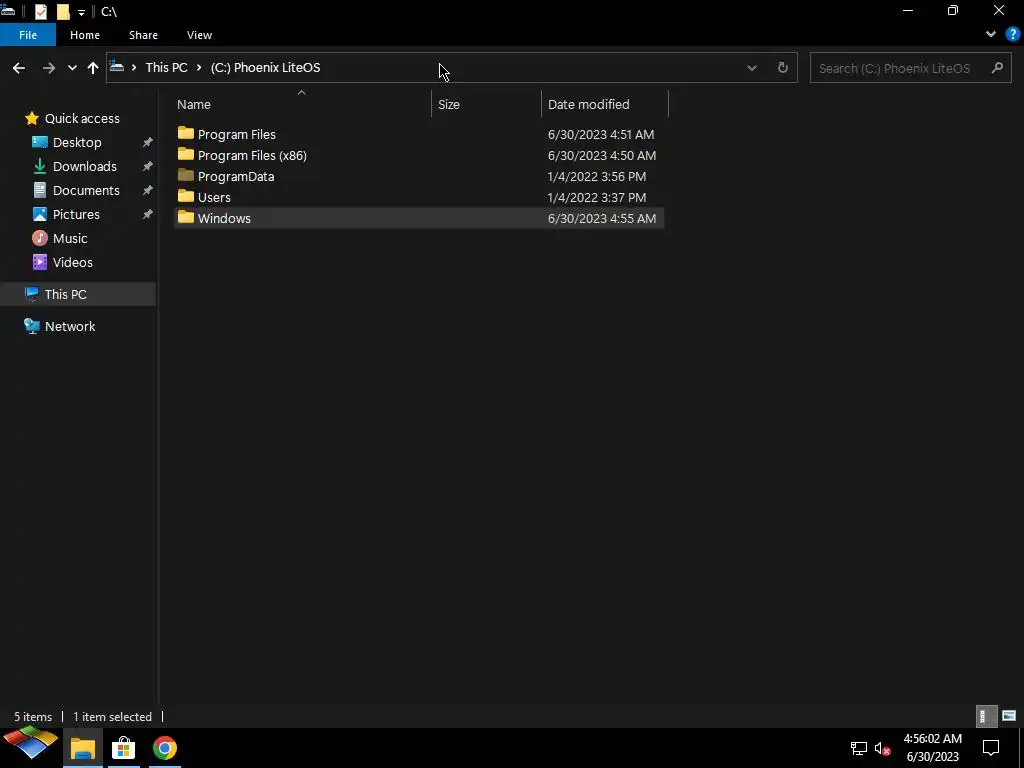Image resolution: width=1024 pixels, height=768 pixels.
Task: Click the Program Files (x86) name text
Action: point(252,155)
